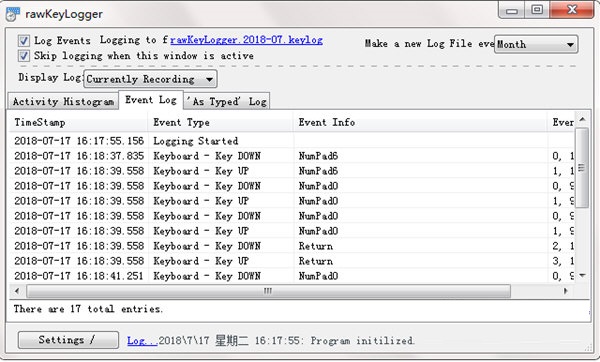
Task: Open the Settings button
Action: coord(68,340)
